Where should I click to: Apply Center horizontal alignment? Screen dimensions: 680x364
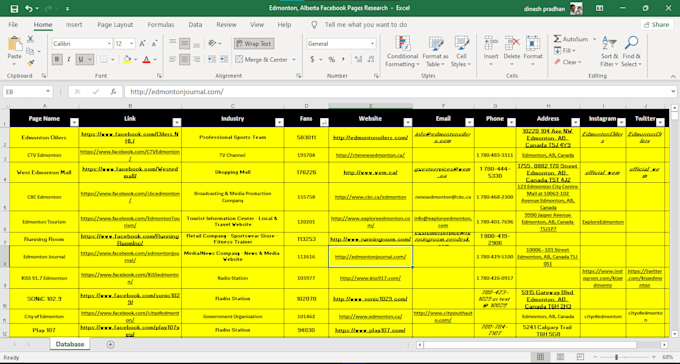click(184, 59)
